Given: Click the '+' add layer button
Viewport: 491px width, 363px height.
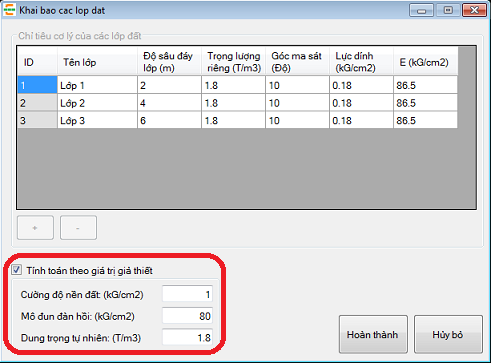Looking at the screenshot, I should pos(35,228).
